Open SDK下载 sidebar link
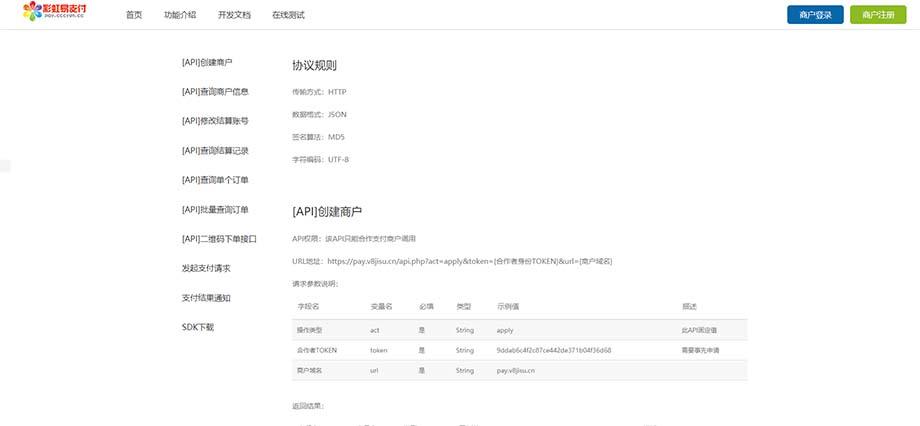Screen dimensions: 920x426 198,327
